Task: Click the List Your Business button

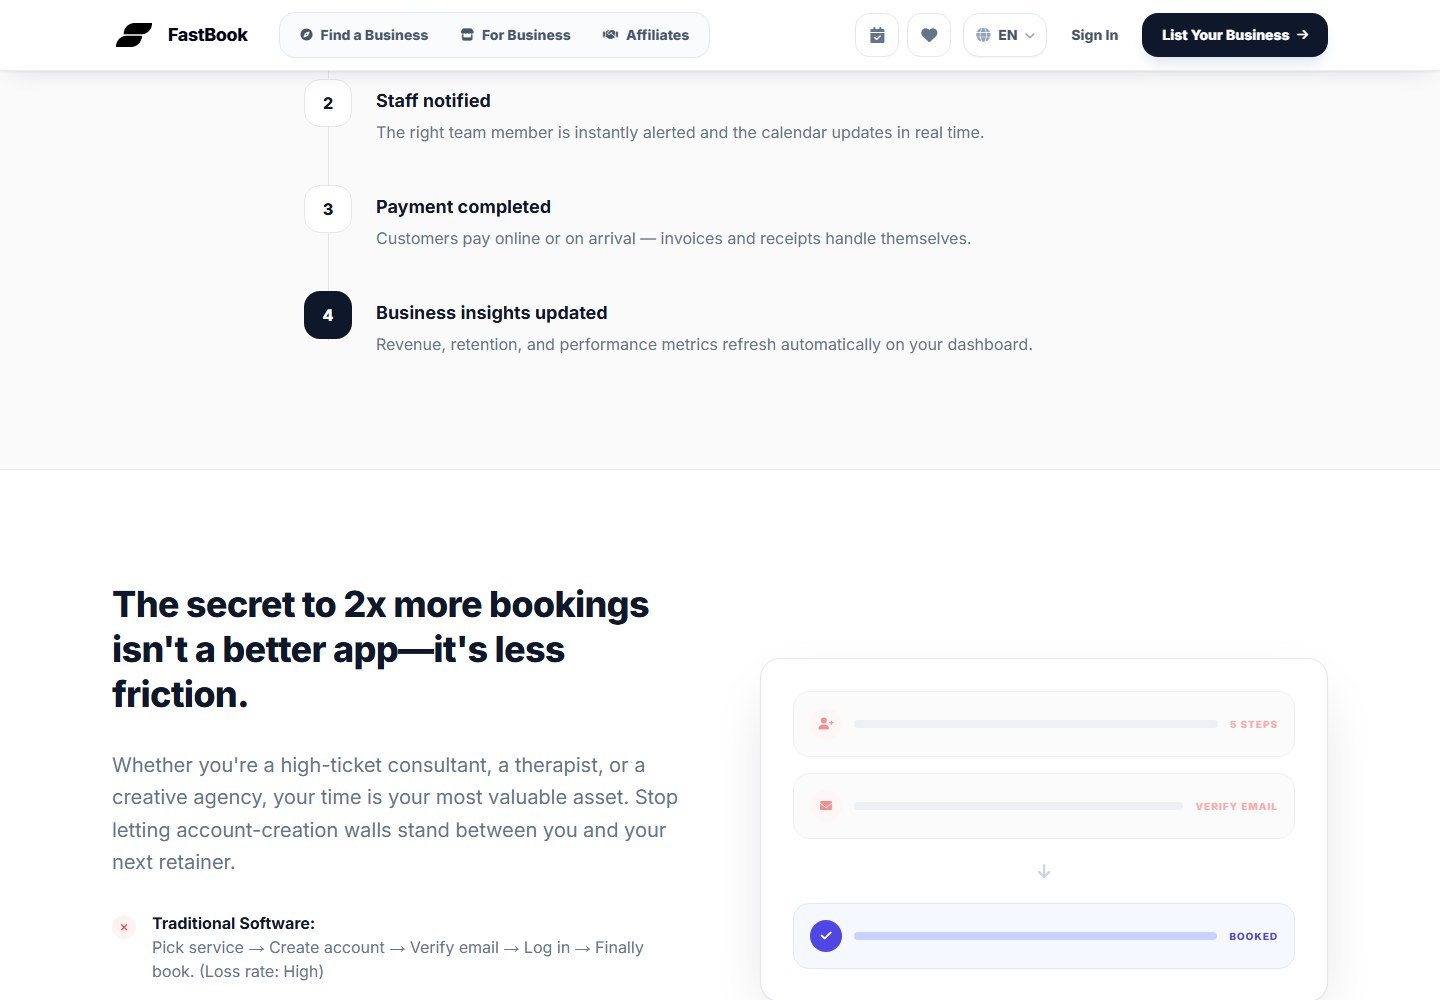Action: coord(1235,35)
